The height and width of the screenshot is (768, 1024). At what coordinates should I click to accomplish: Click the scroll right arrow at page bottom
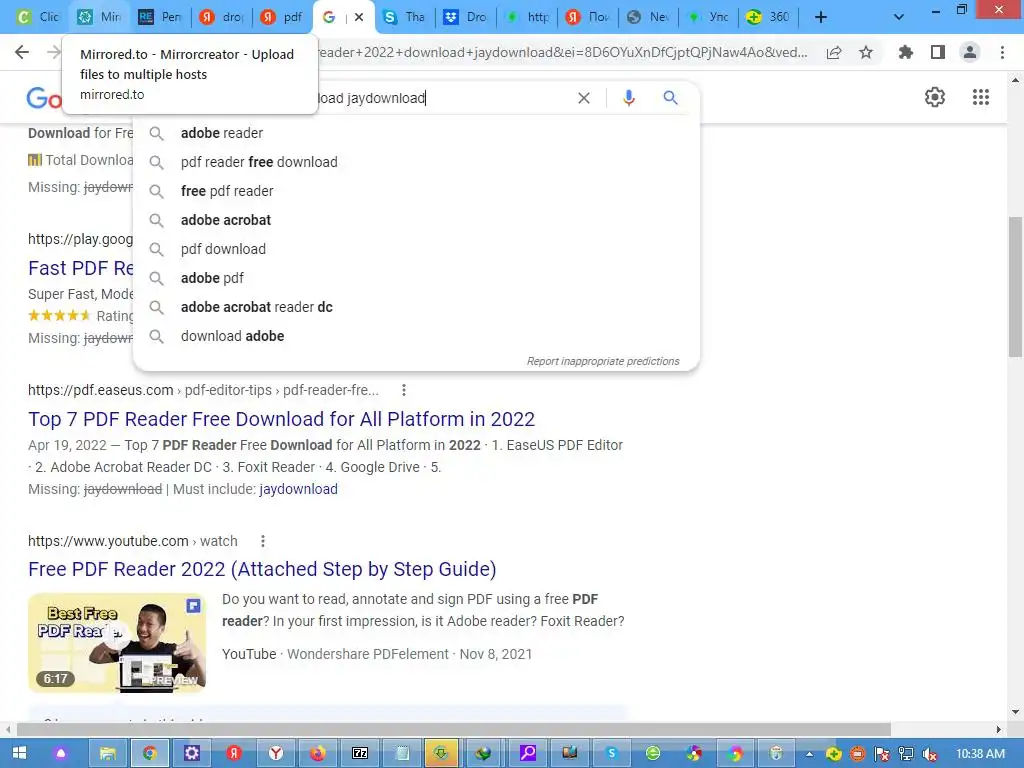tap(998, 729)
